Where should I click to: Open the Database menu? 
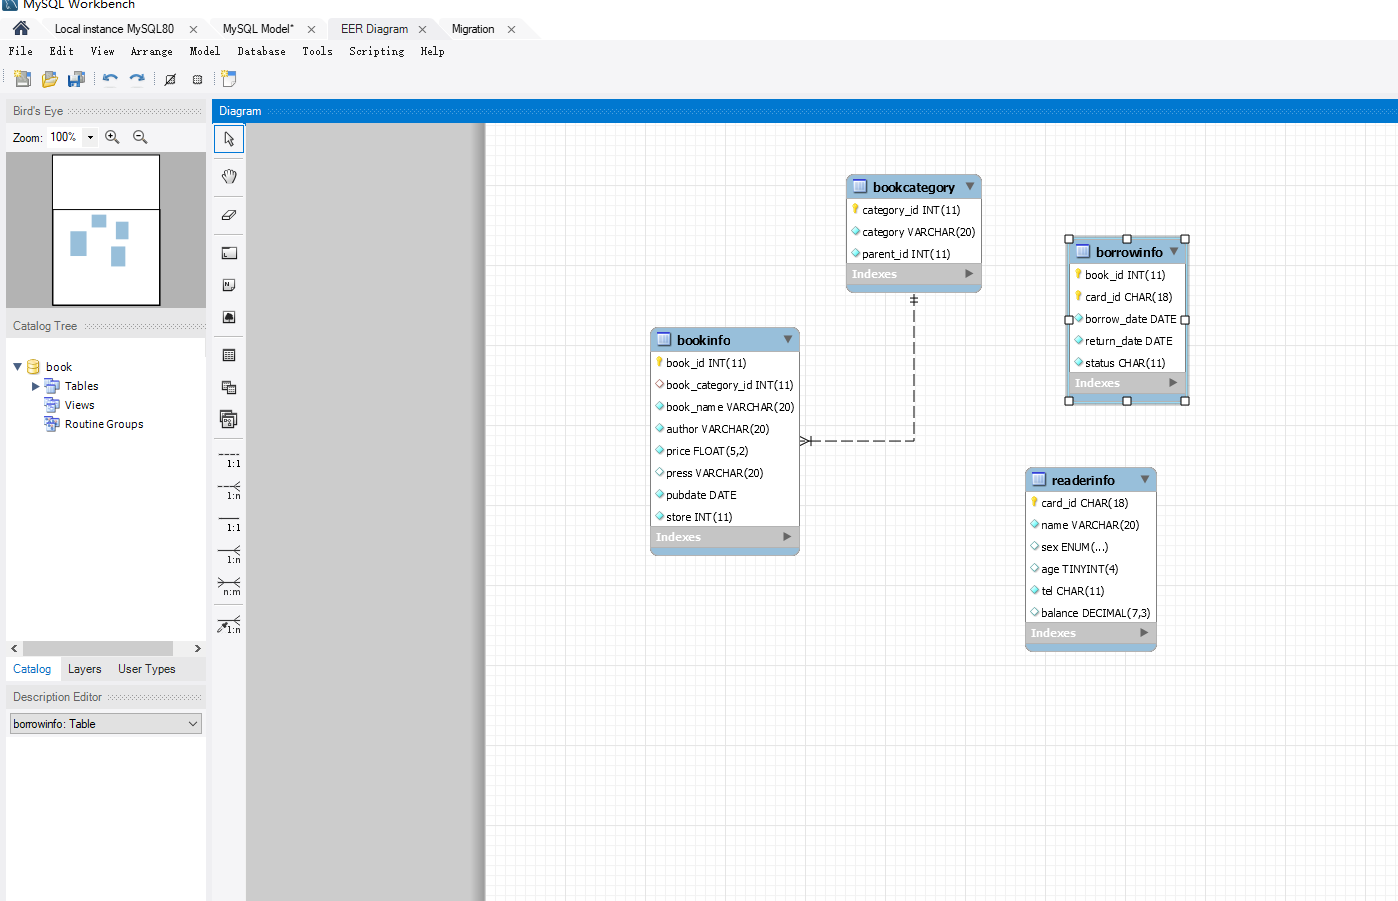(261, 51)
